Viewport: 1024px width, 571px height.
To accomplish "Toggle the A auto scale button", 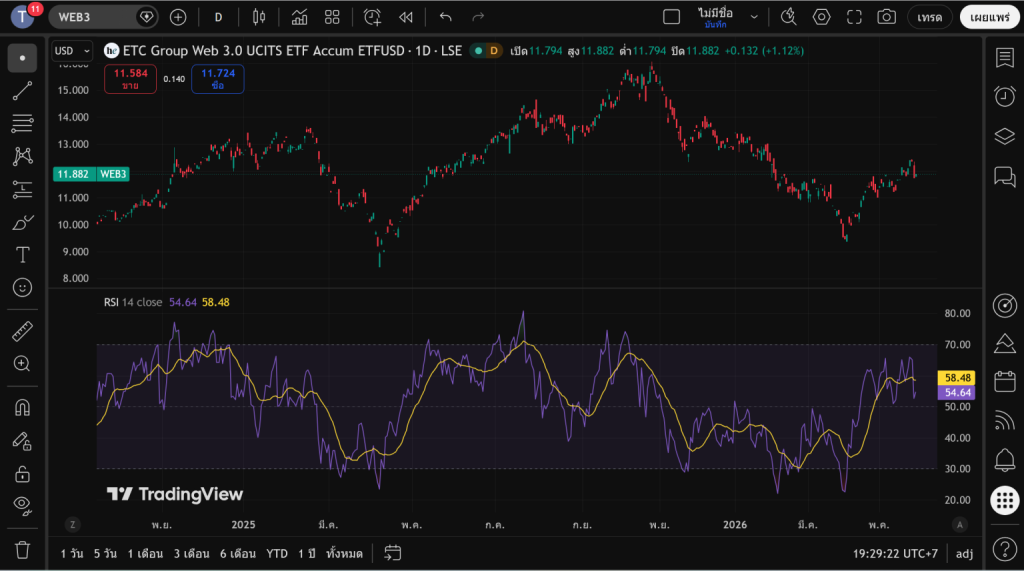I will pos(959,525).
